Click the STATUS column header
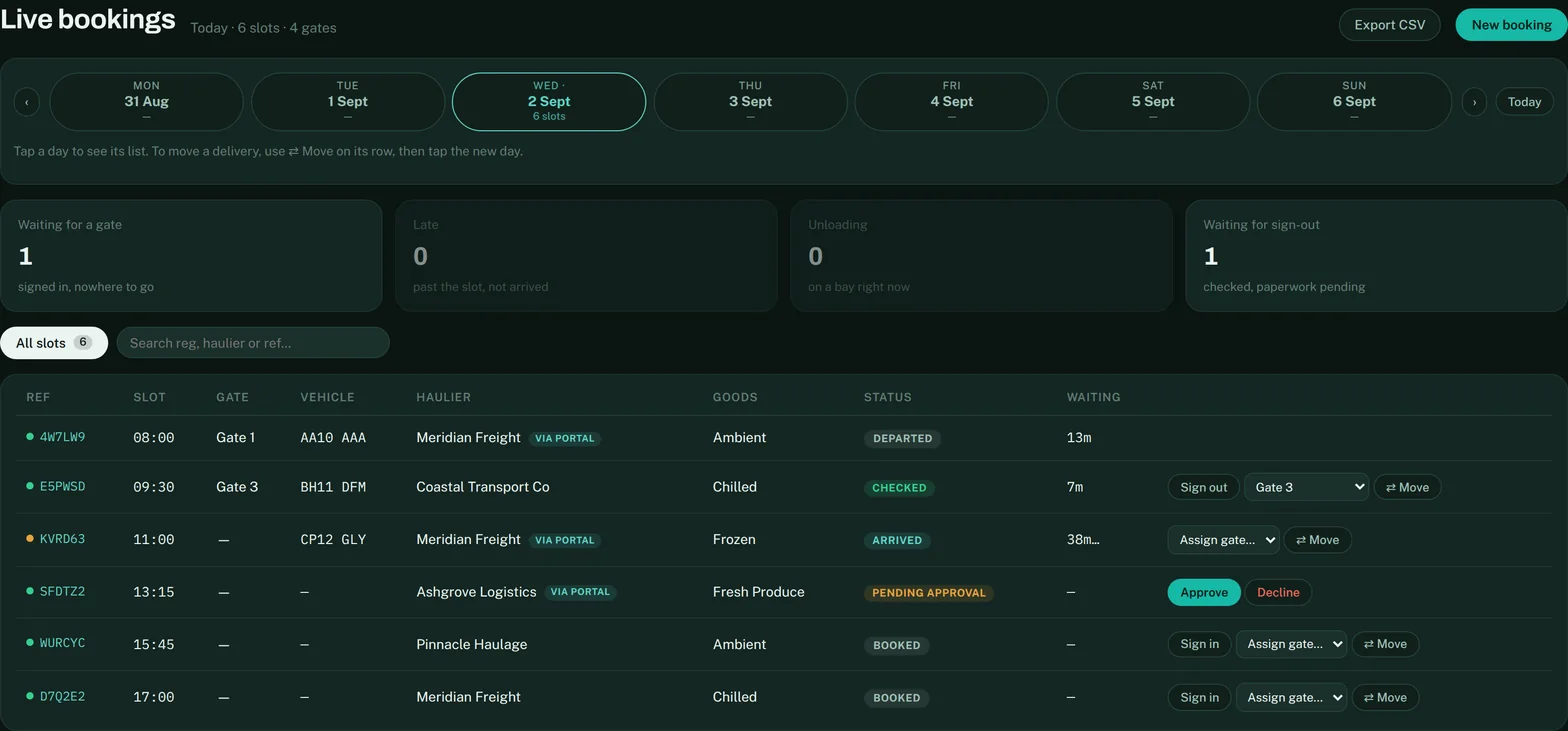Image resolution: width=1568 pixels, height=731 pixels. coord(888,397)
